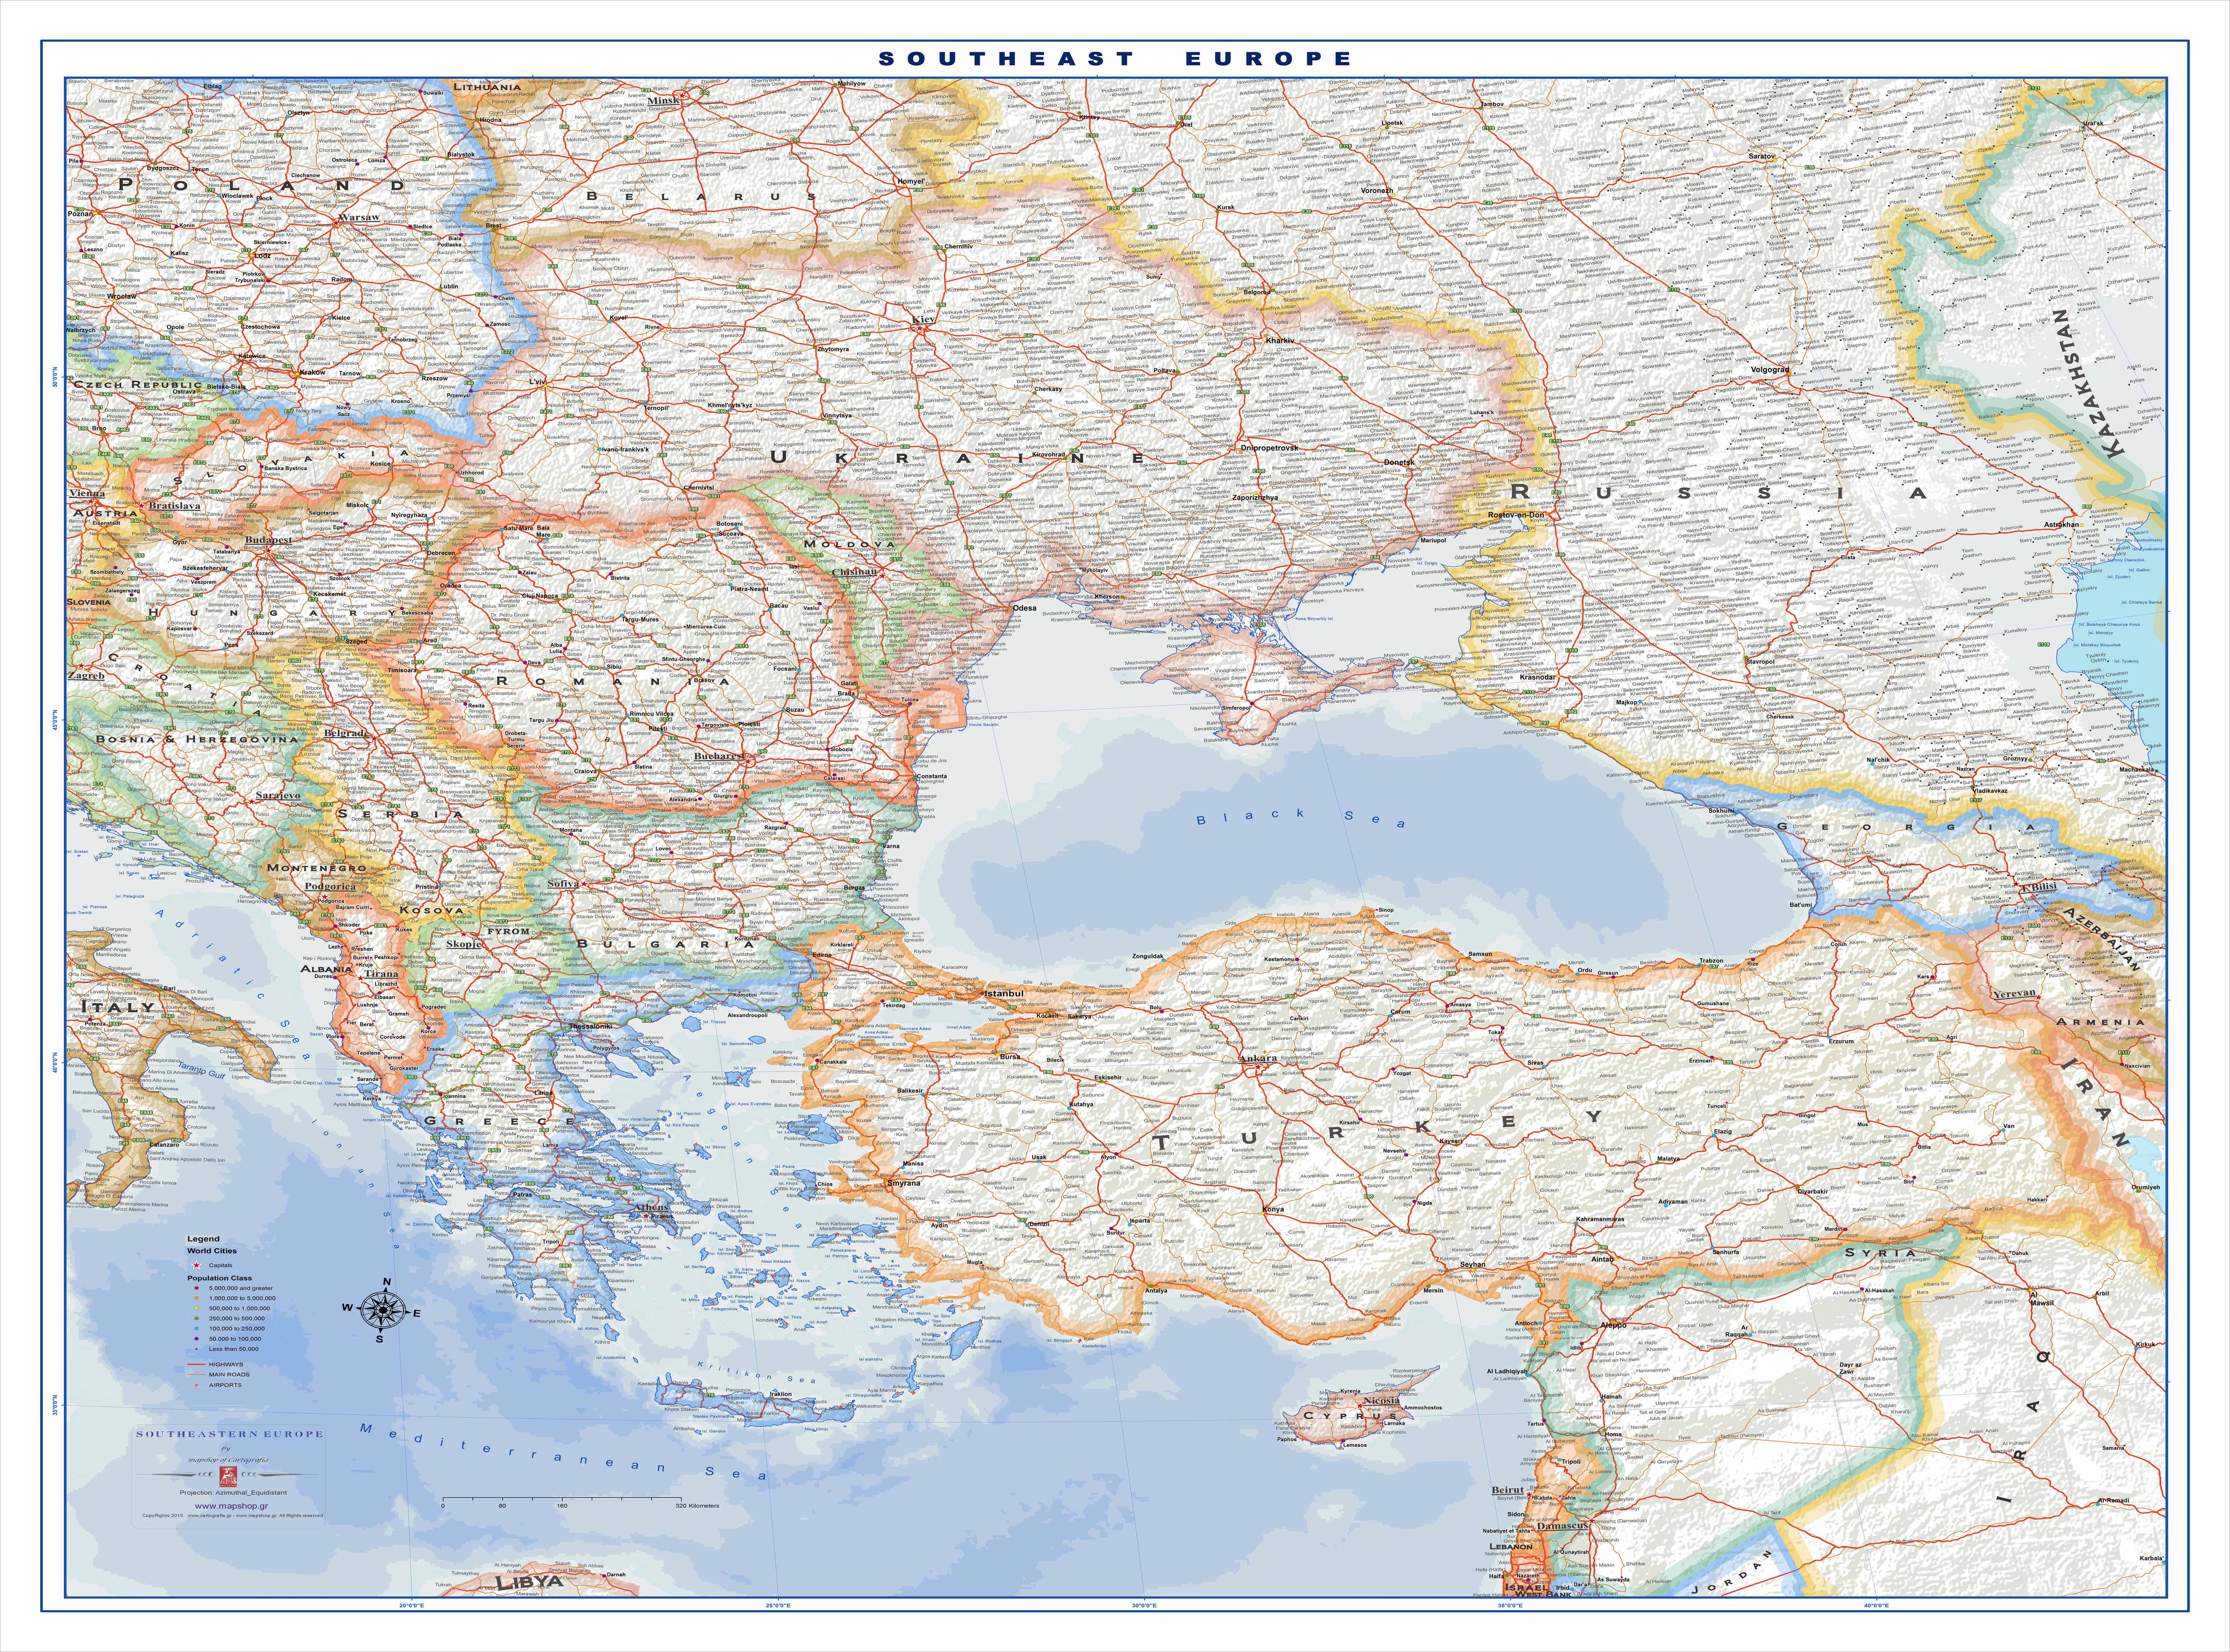Viewport: 2230px width, 1652px height.
Task: Click the yellow 500,000 to 1,000,000 dot
Action: (x=197, y=1308)
